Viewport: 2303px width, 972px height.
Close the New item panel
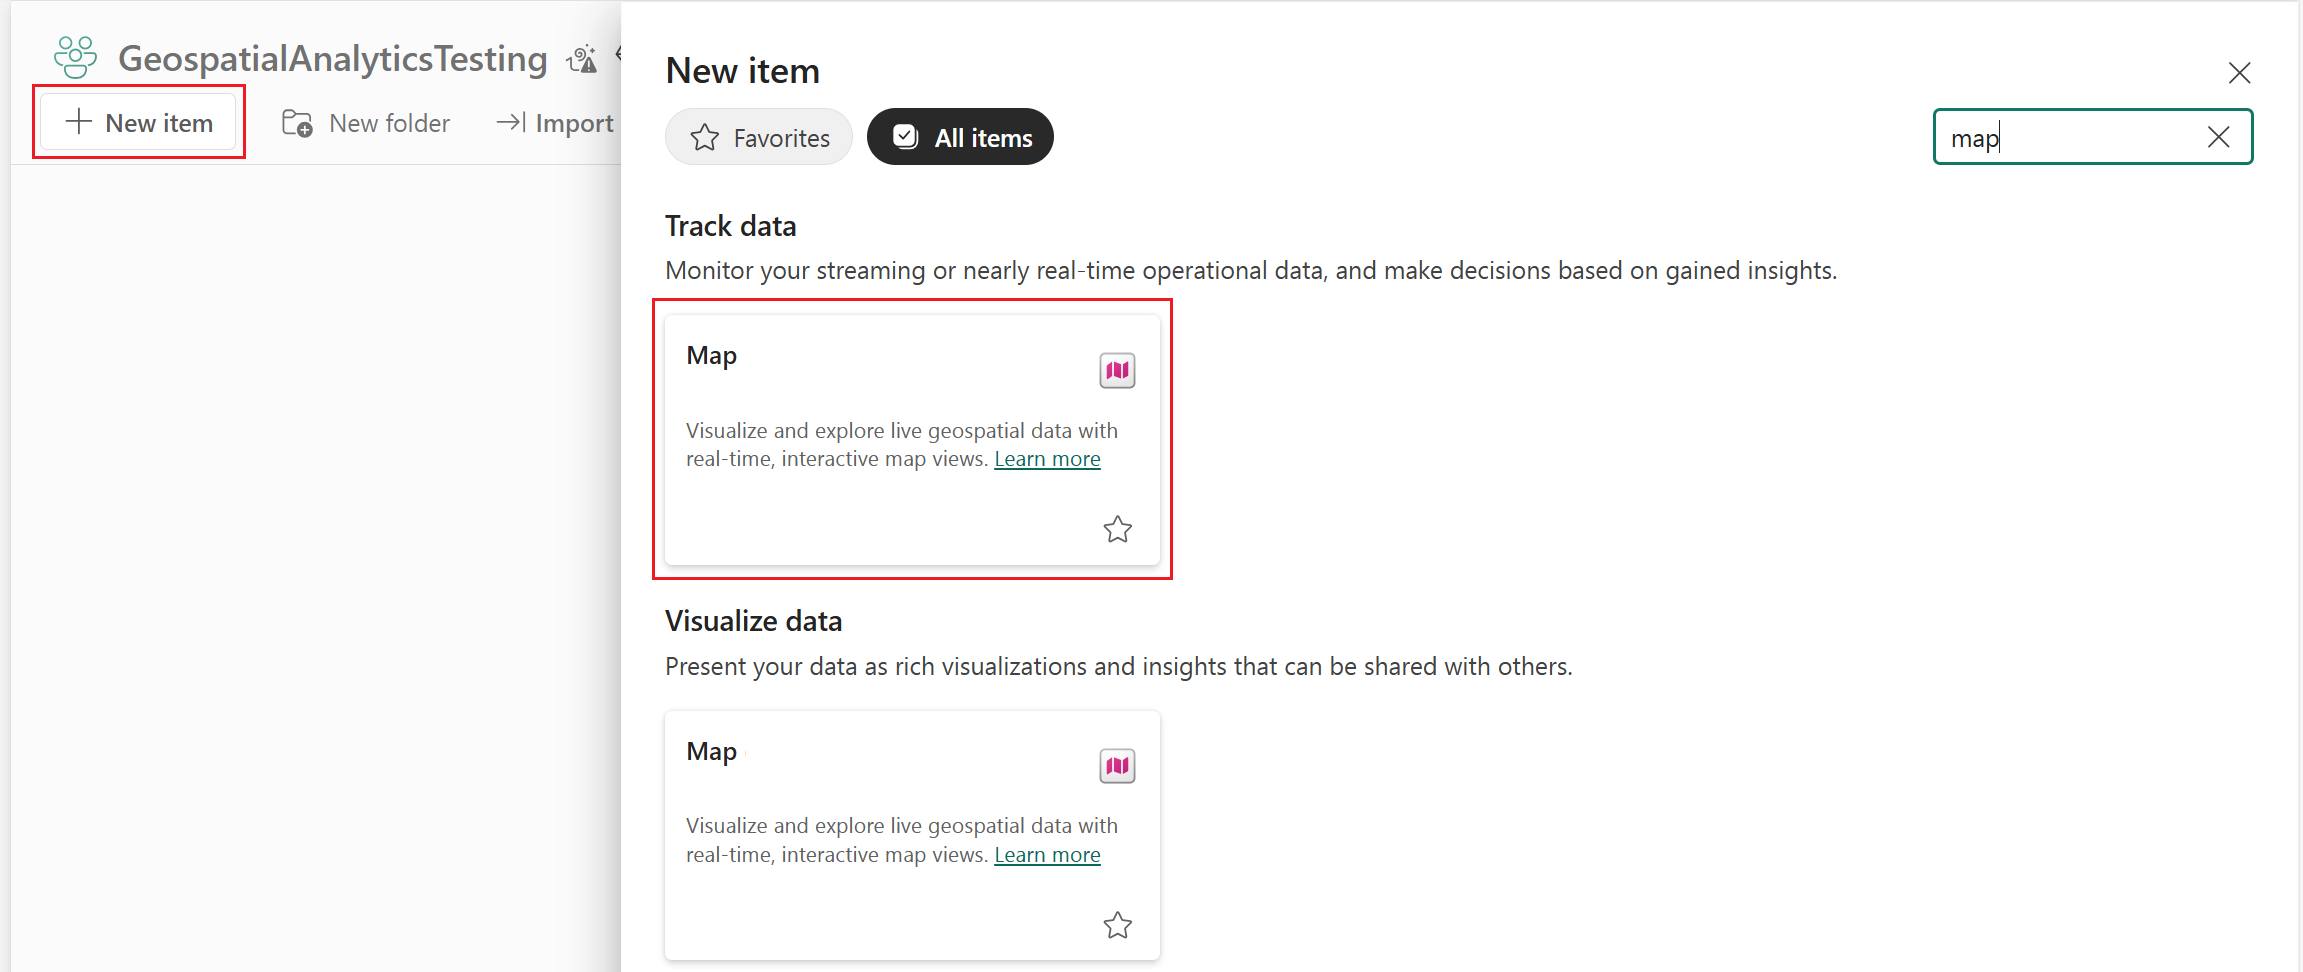2239,73
